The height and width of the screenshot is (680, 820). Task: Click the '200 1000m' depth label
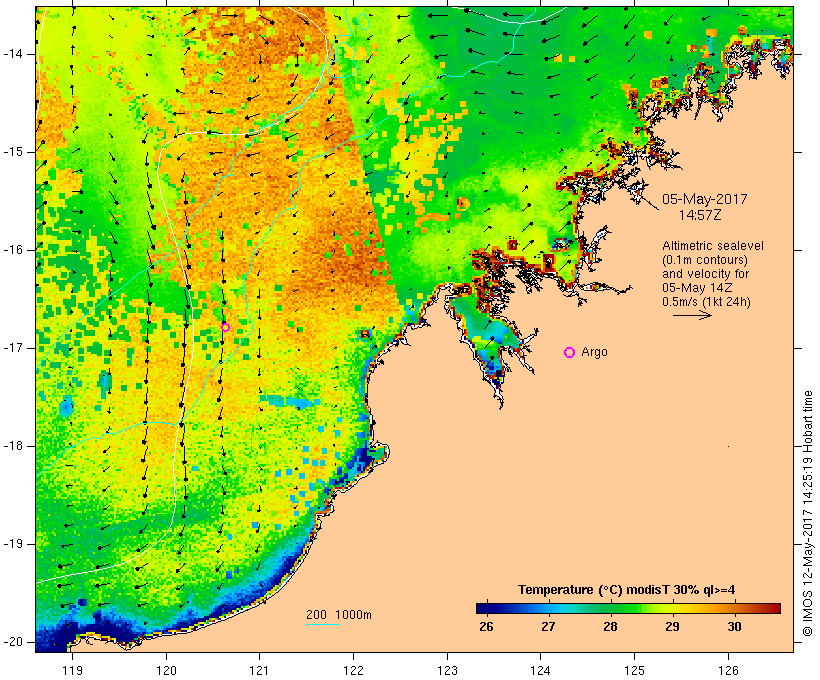point(339,615)
